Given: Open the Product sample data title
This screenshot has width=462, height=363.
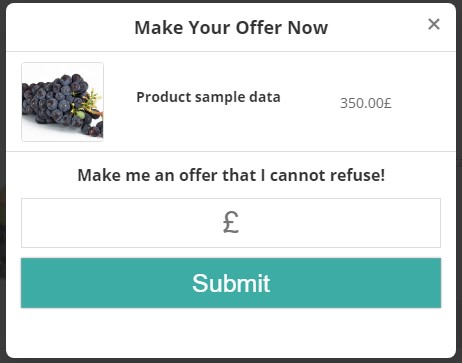Looking at the screenshot, I should click(208, 97).
